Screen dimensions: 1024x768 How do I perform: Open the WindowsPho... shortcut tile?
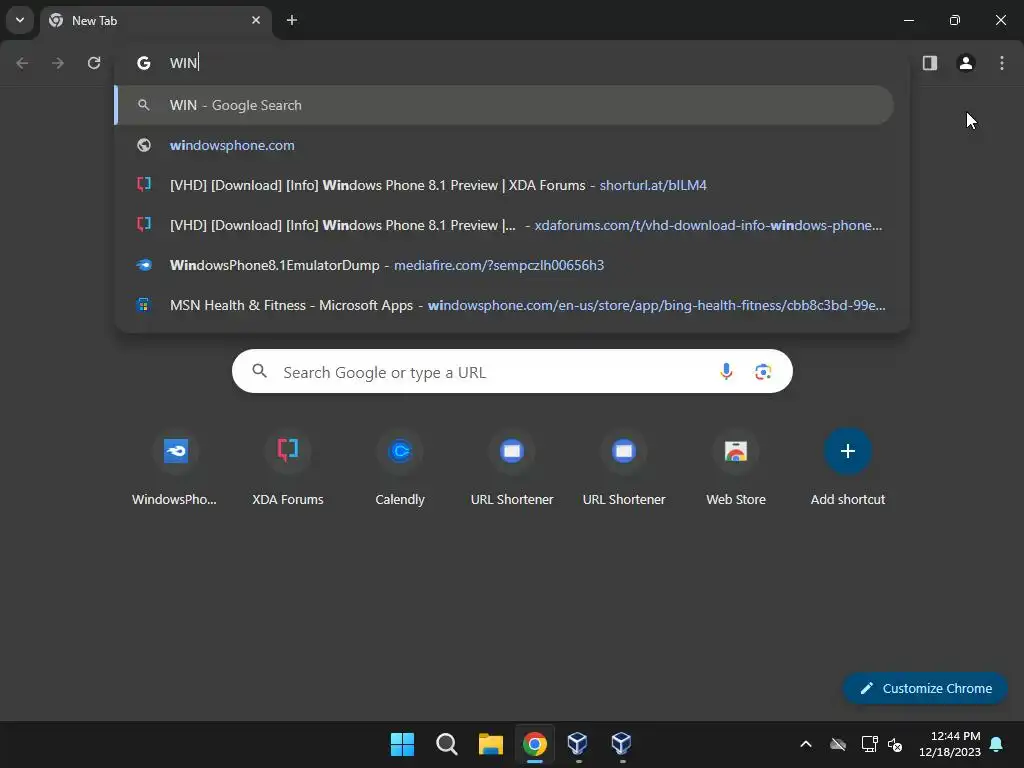(175, 469)
